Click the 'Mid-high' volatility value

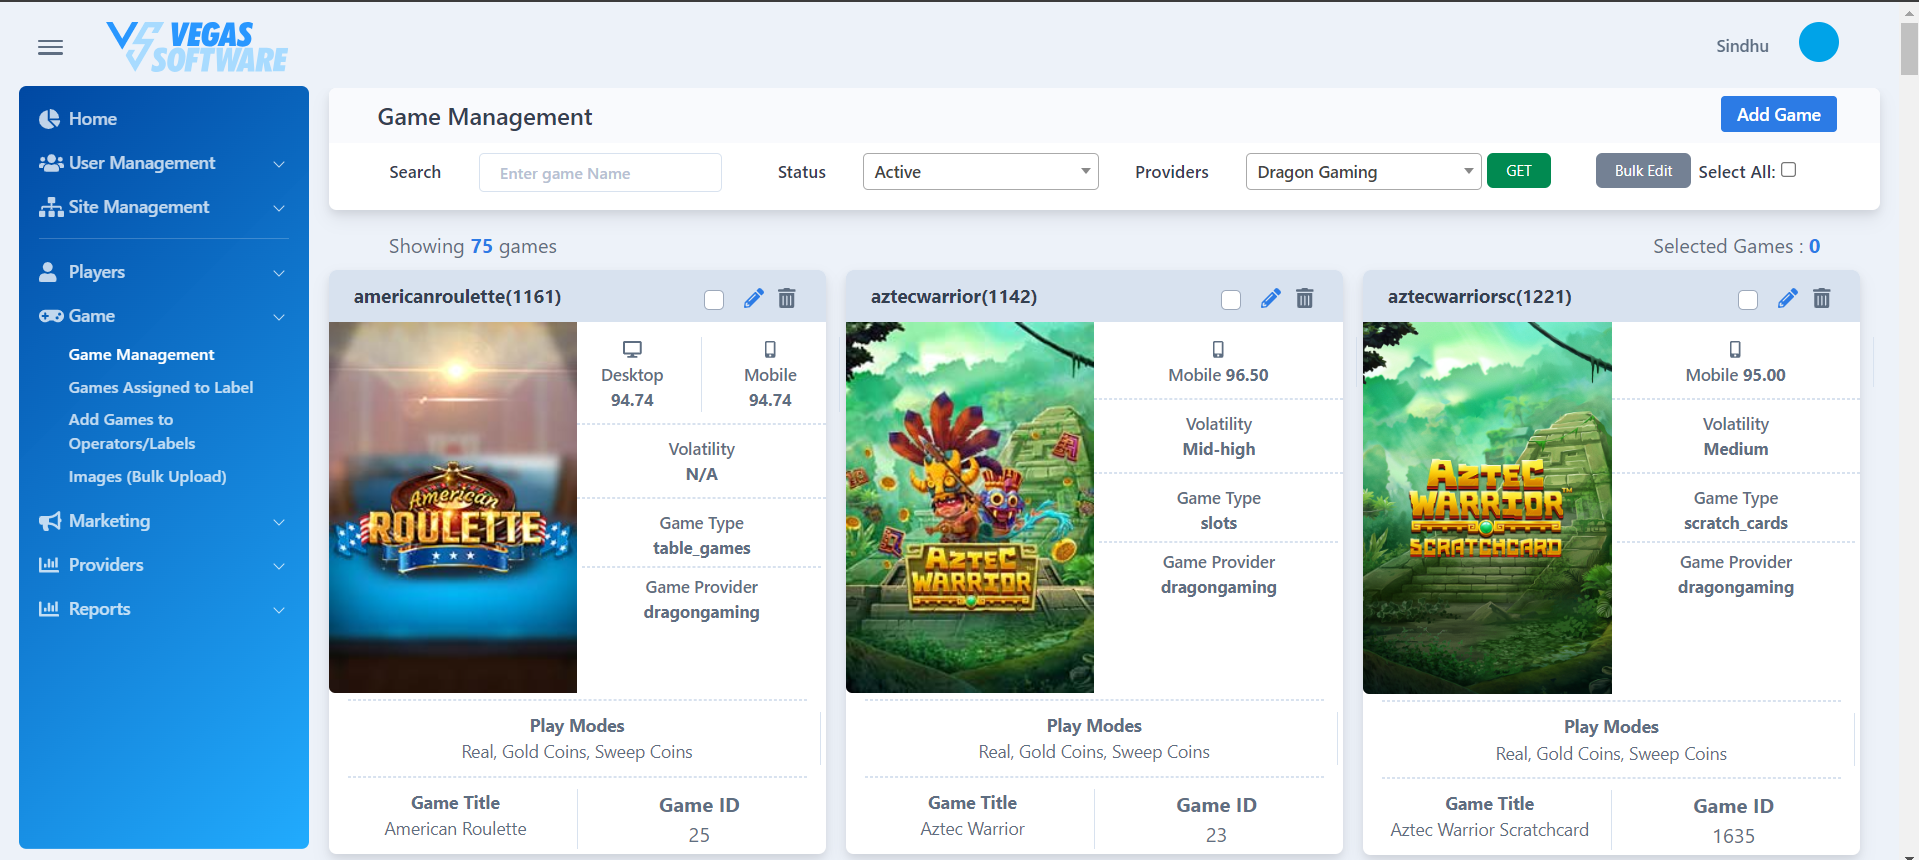point(1218,449)
